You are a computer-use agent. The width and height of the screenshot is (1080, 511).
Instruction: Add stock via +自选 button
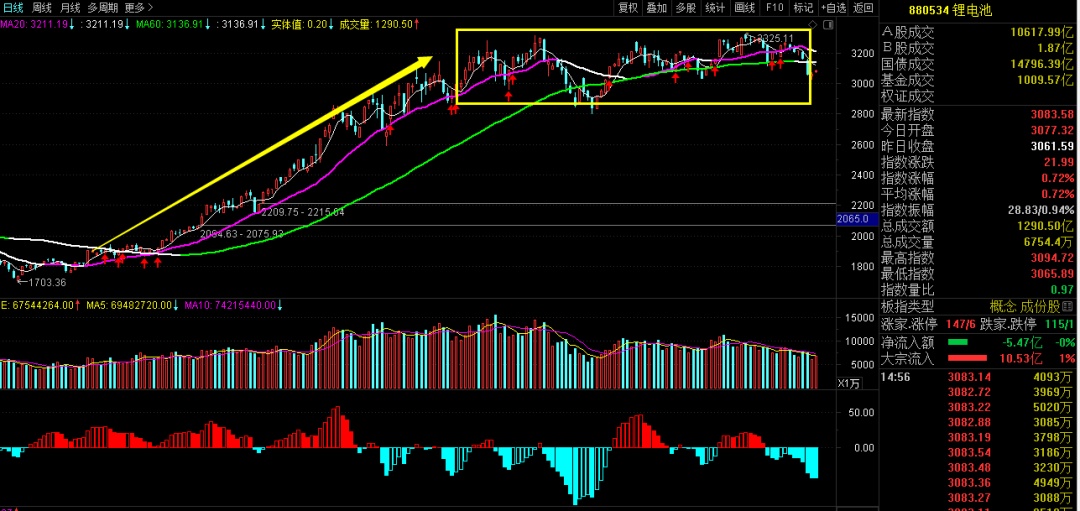coord(832,7)
